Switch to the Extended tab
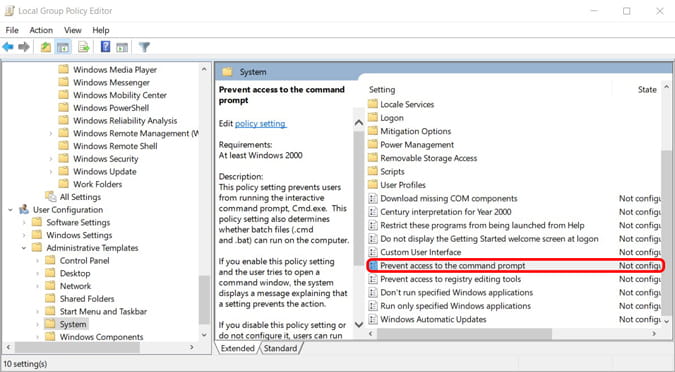 (237, 348)
